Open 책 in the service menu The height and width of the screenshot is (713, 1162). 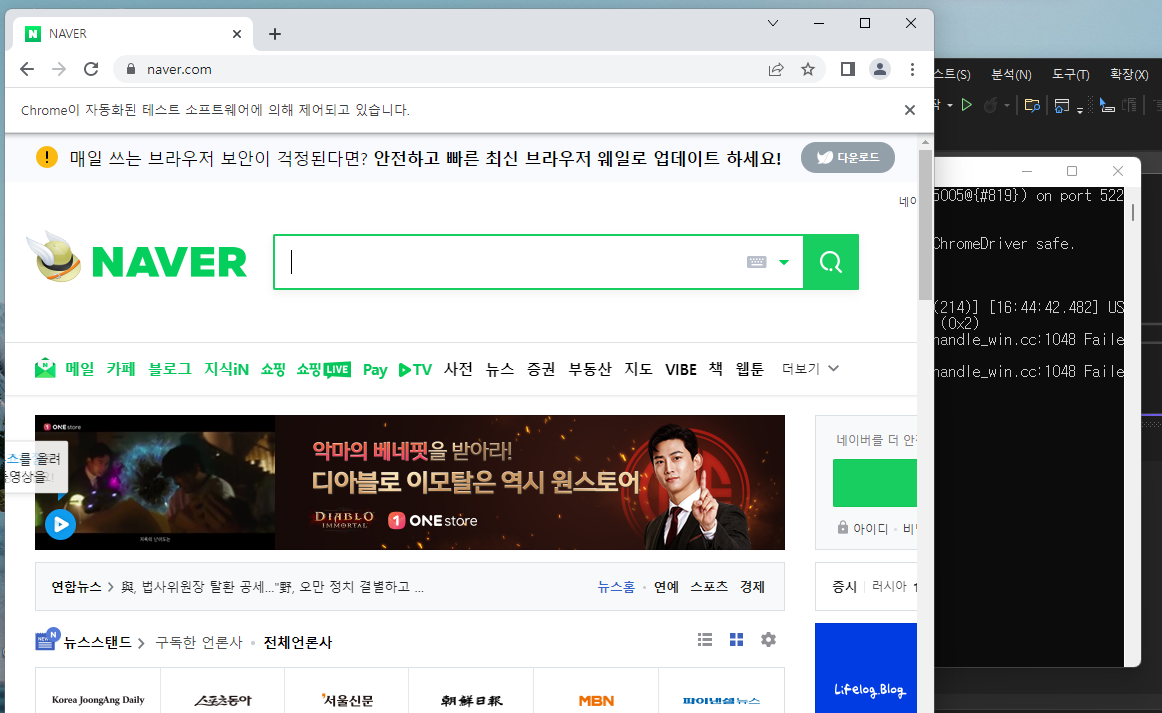pos(716,368)
